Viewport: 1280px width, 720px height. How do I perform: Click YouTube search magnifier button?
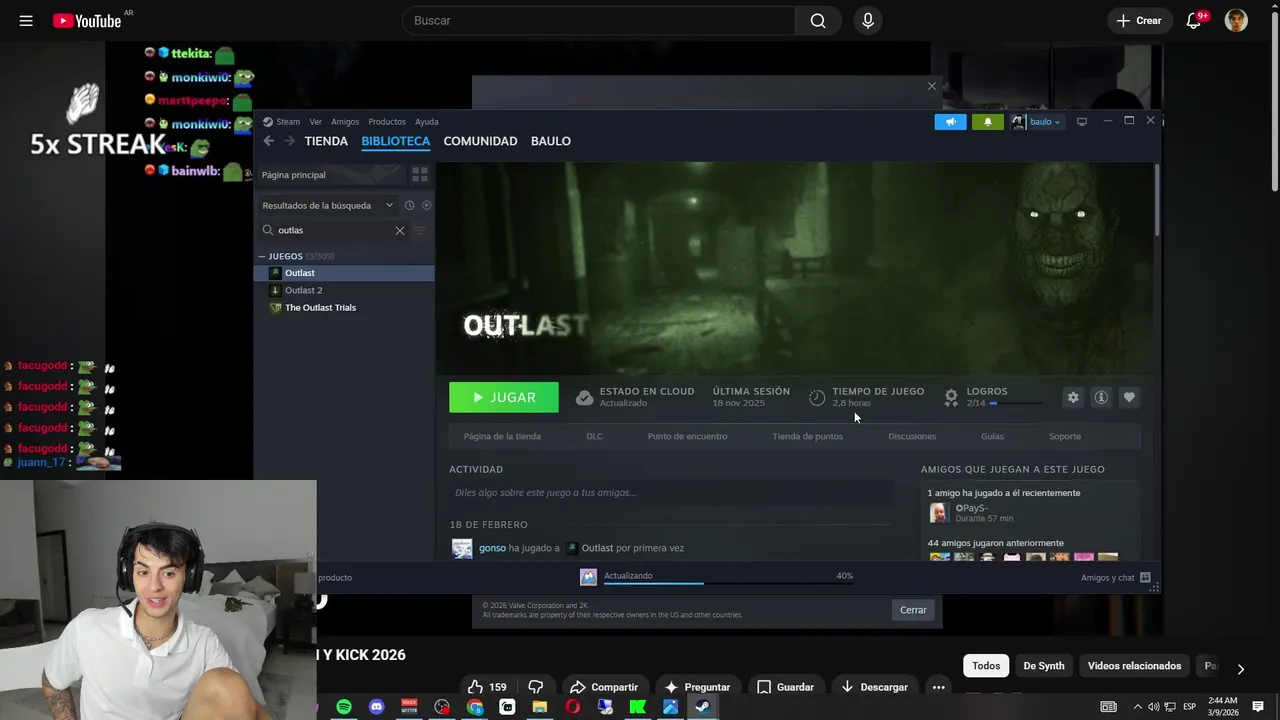click(x=818, y=20)
